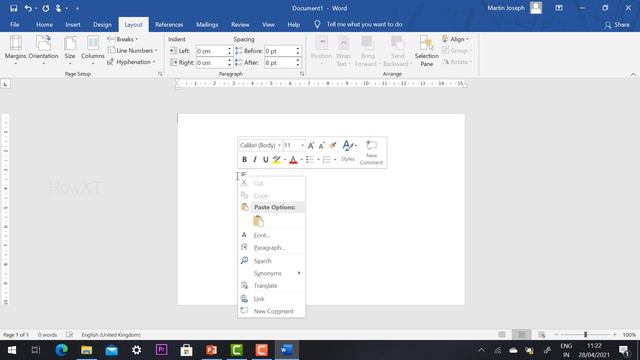The image size is (640, 360).
Task: Open the File tab
Action: (15, 24)
